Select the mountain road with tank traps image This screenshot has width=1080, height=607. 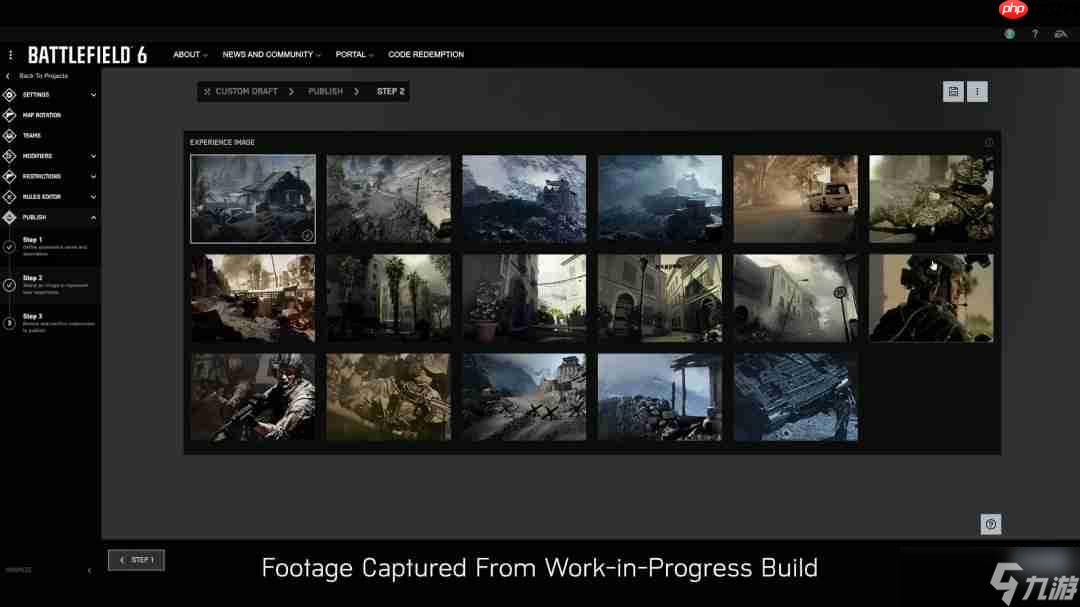[524, 397]
